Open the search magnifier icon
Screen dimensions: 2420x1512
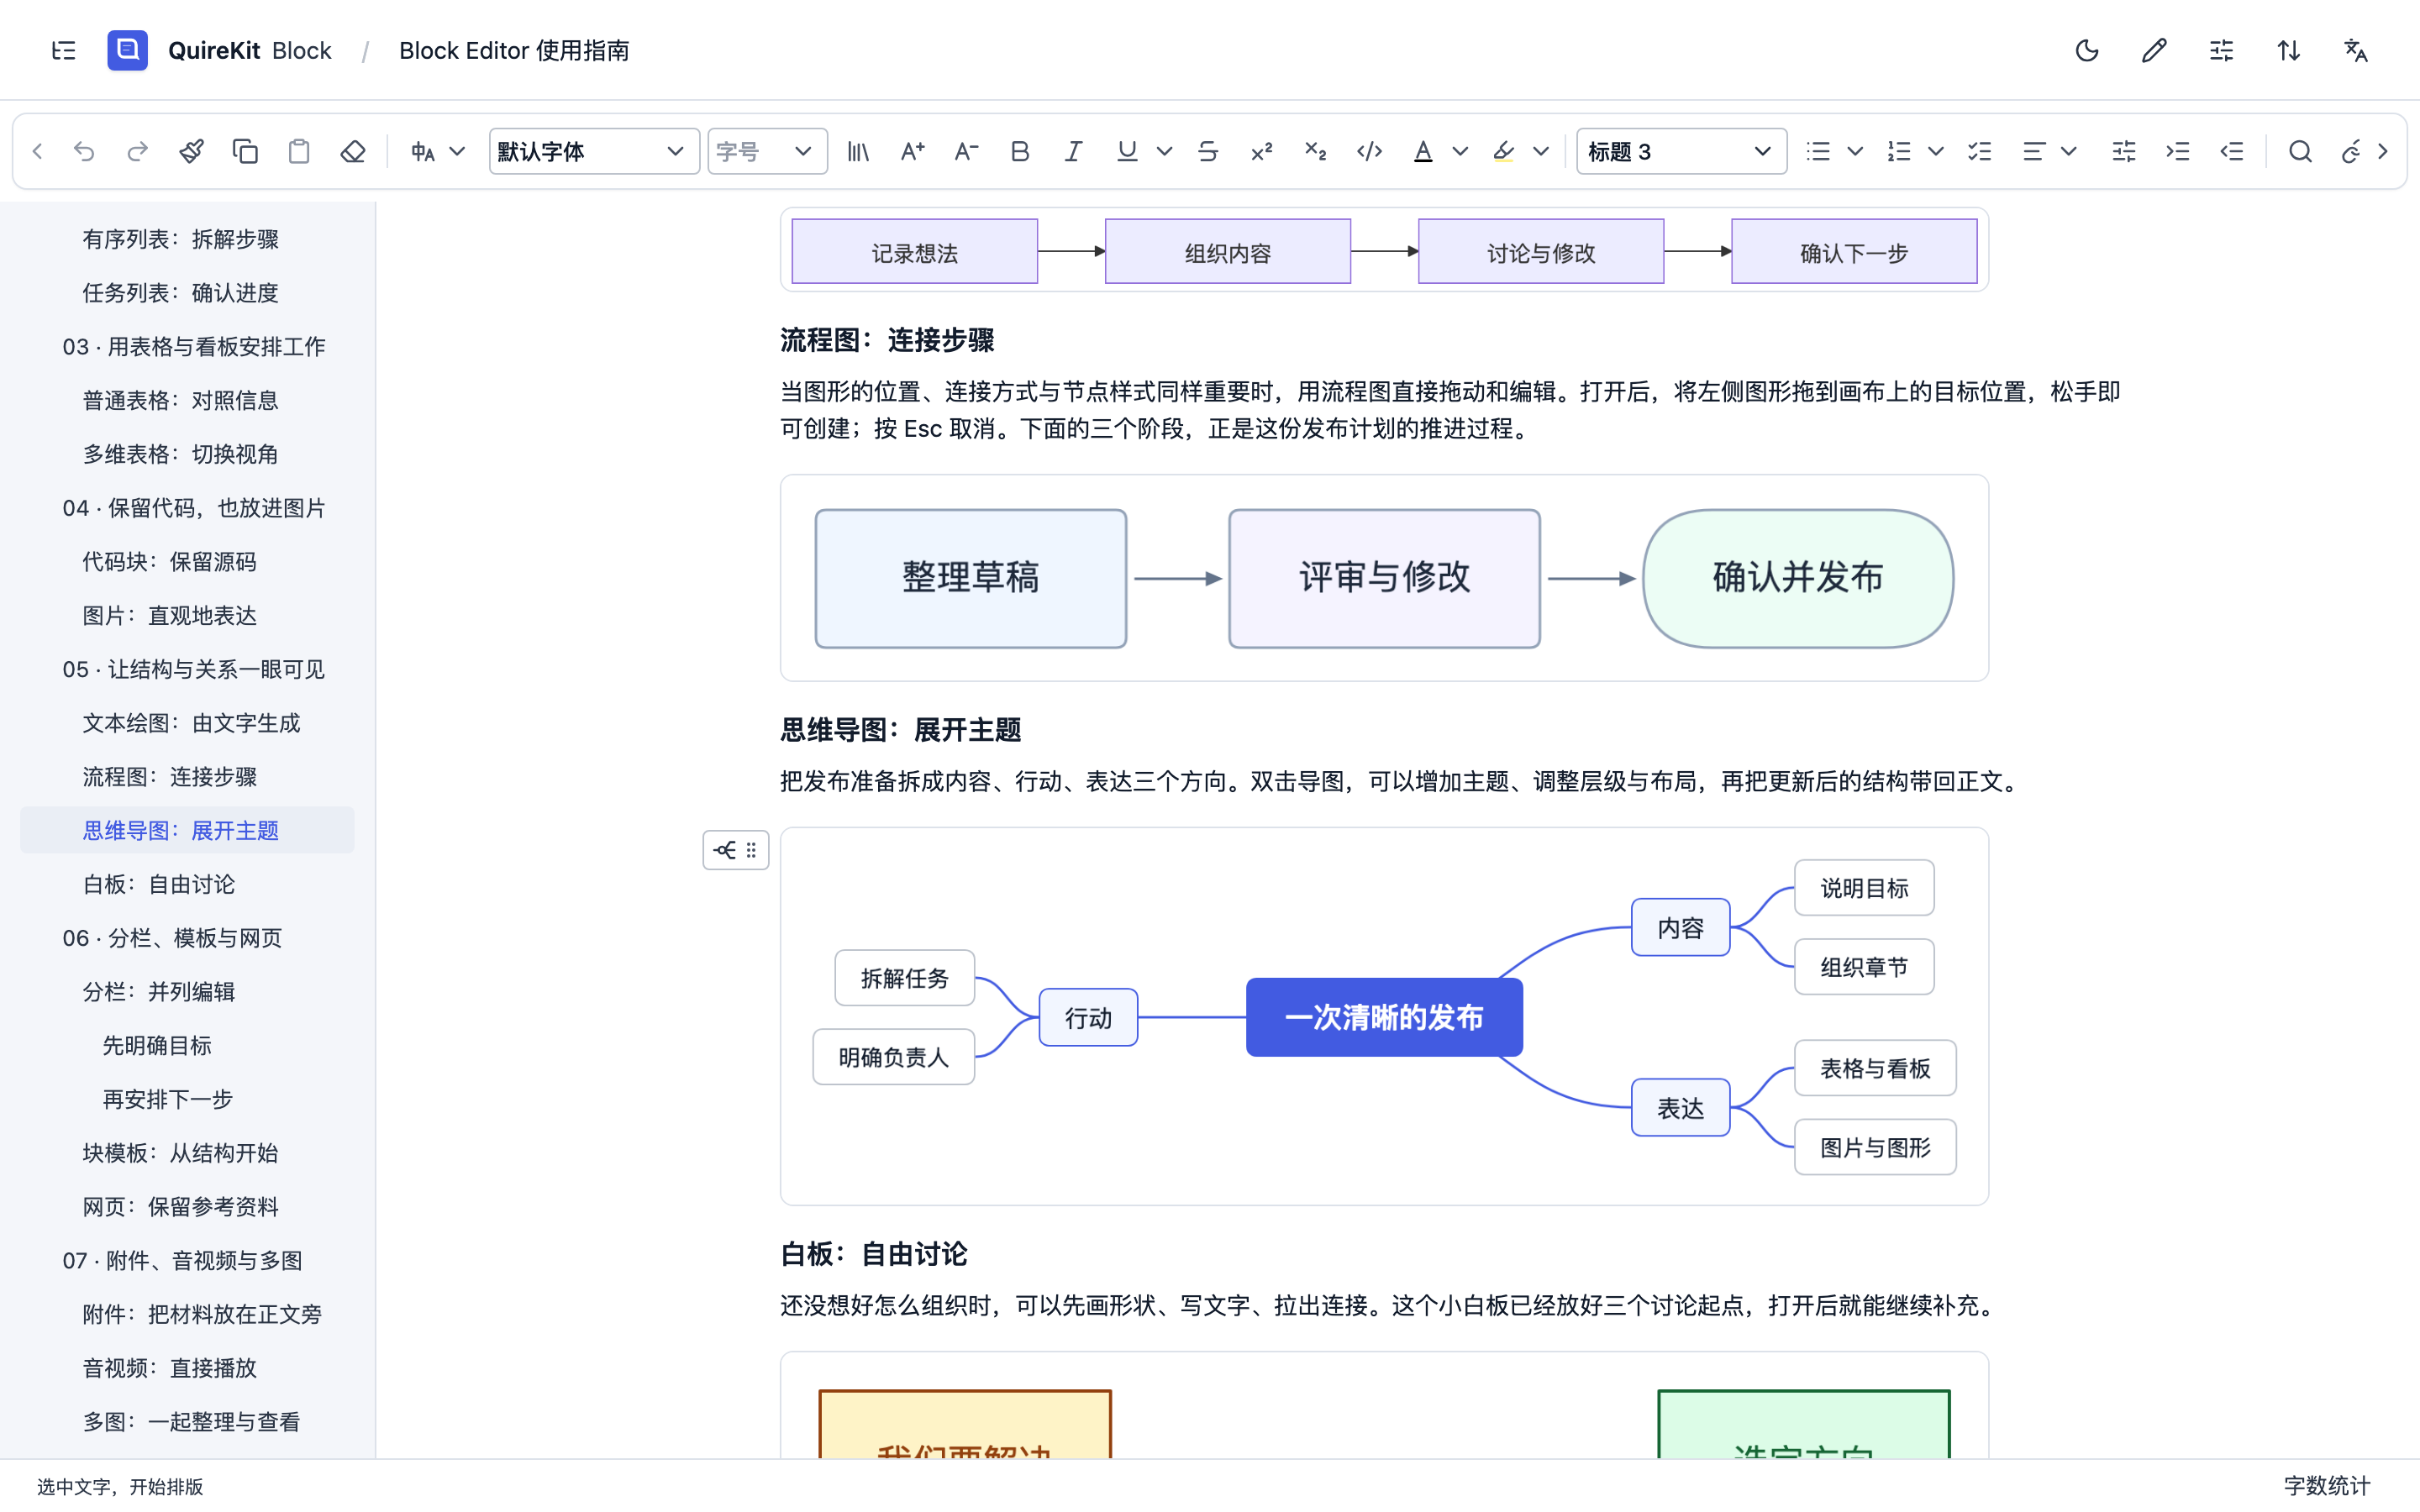pyautogui.click(x=2300, y=151)
